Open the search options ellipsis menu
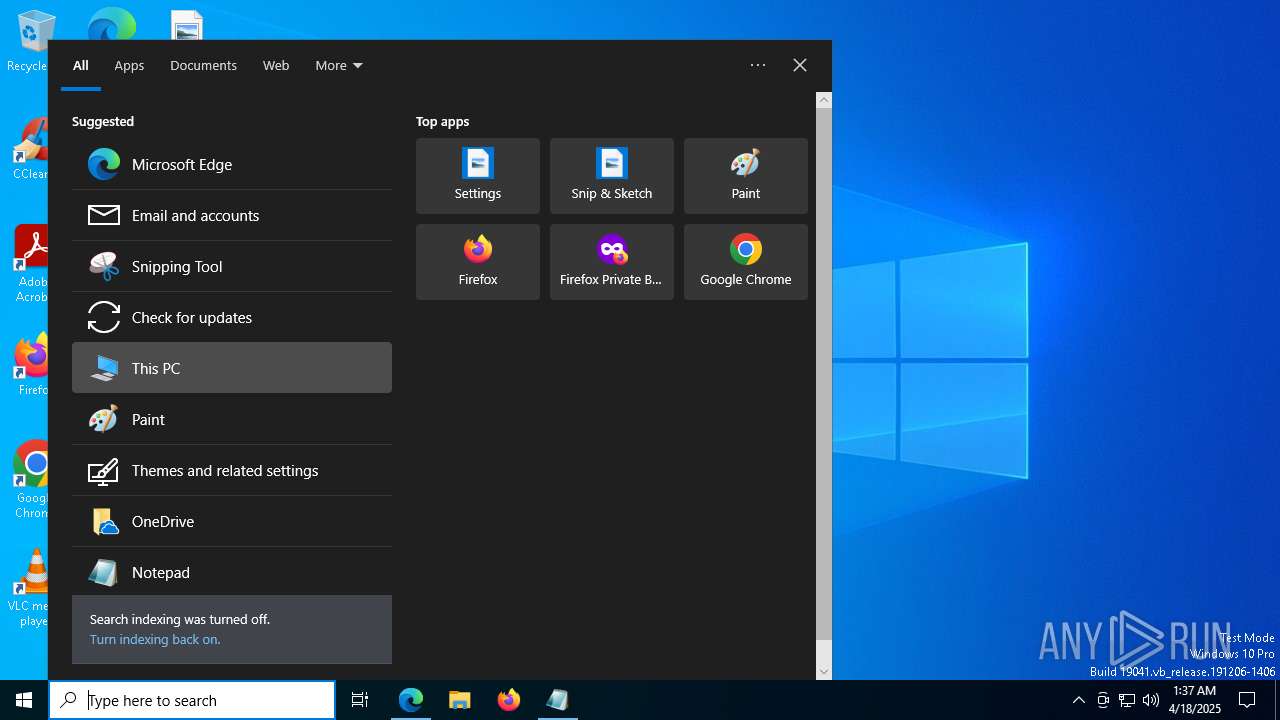Viewport: 1280px width, 720px height. tap(758, 65)
